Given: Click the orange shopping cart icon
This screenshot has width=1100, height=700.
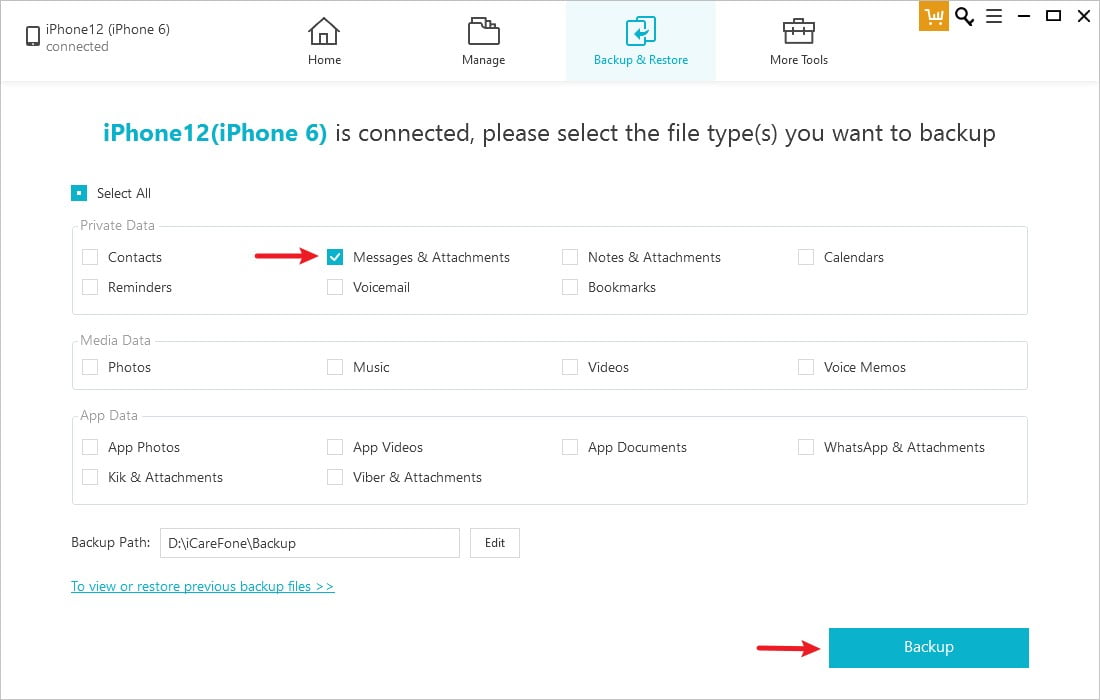Looking at the screenshot, I should point(933,16).
